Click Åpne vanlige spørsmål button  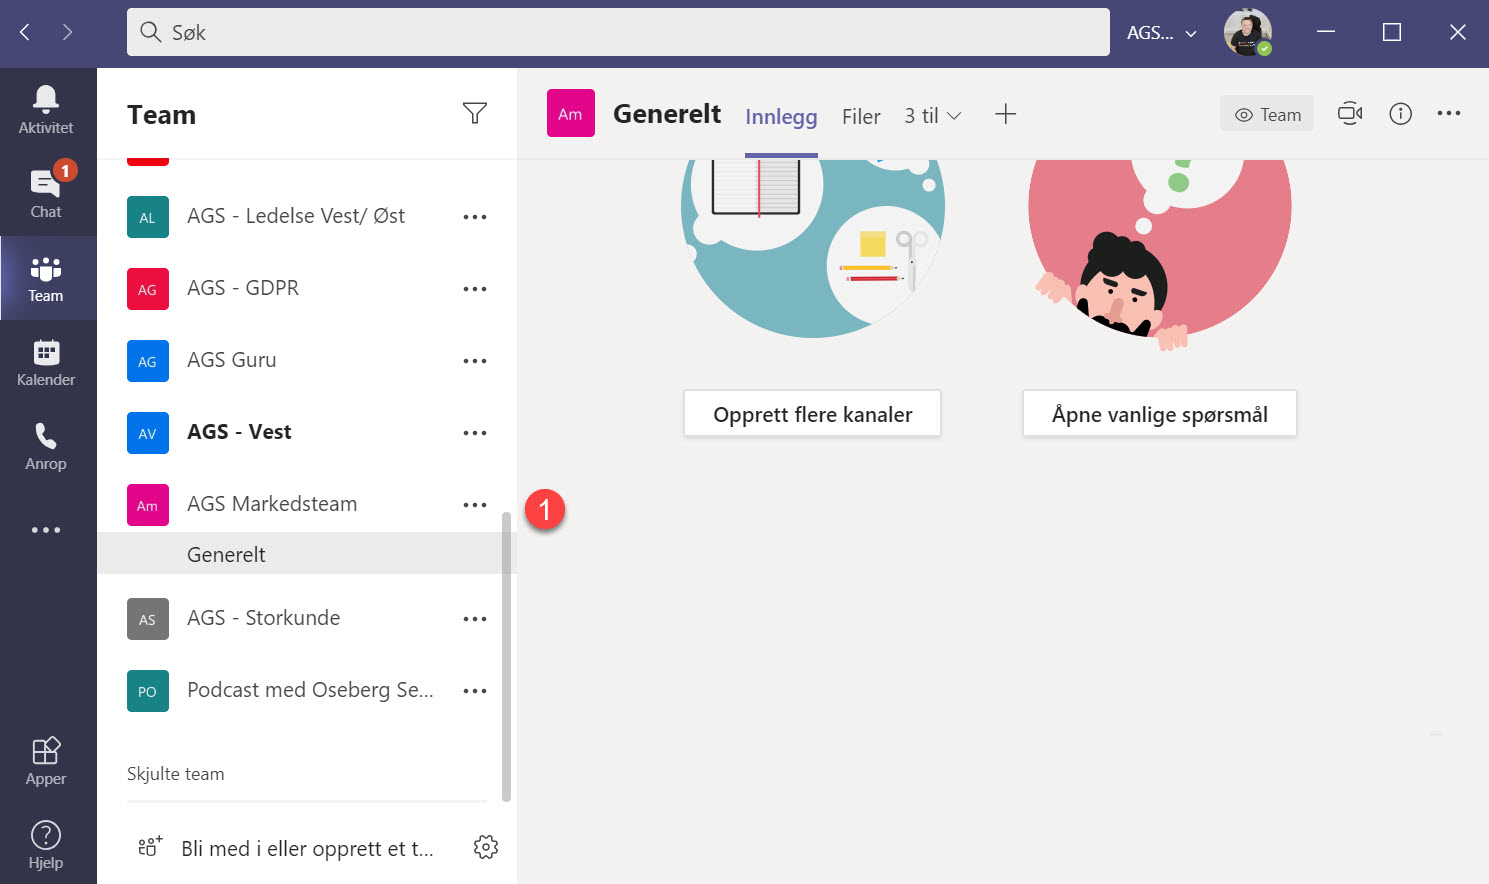(x=1159, y=412)
